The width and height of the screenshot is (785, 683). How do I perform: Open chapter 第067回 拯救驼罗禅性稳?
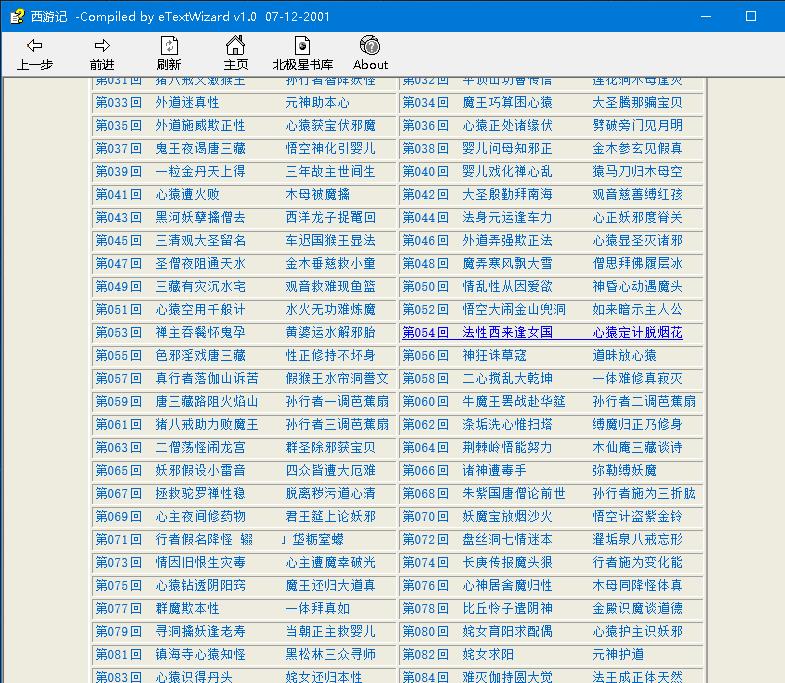[235, 494]
